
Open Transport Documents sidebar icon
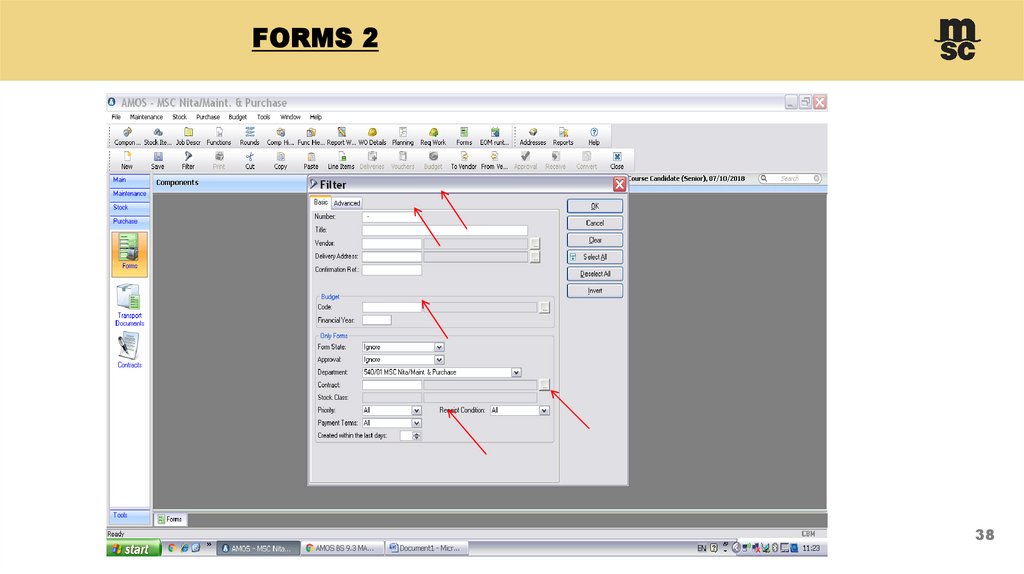(x=129, y=304)
